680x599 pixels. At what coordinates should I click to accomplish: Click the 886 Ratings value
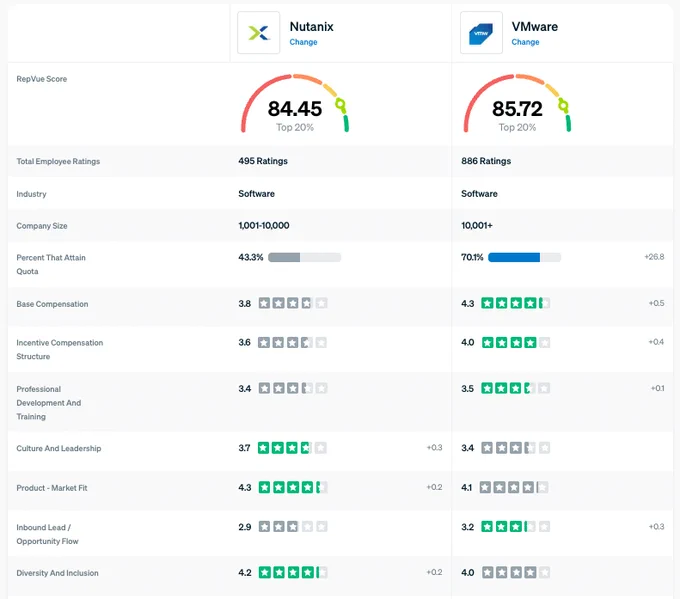tap(486, 161)
